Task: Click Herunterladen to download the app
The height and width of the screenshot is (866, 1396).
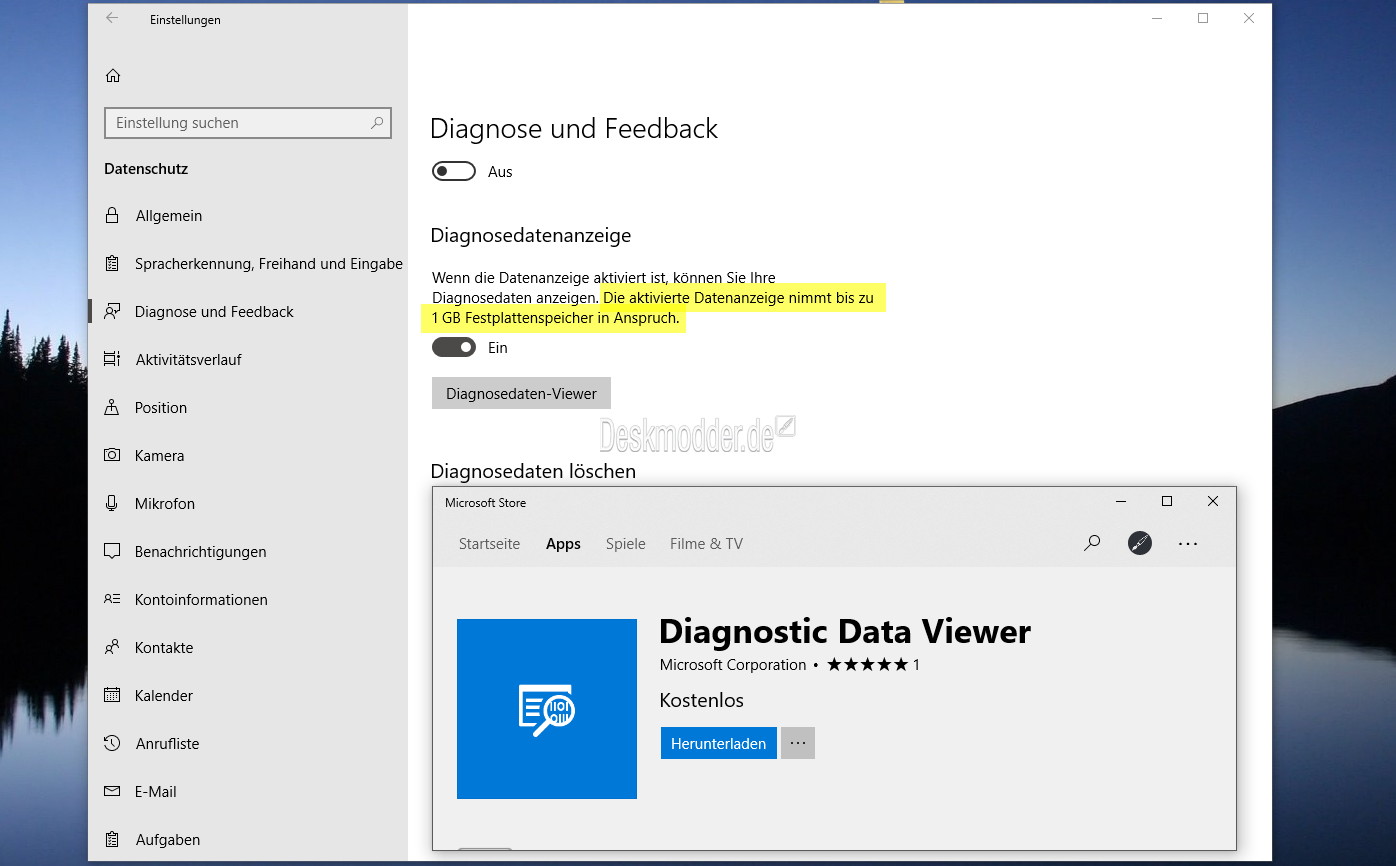Action: coord(718,743)
